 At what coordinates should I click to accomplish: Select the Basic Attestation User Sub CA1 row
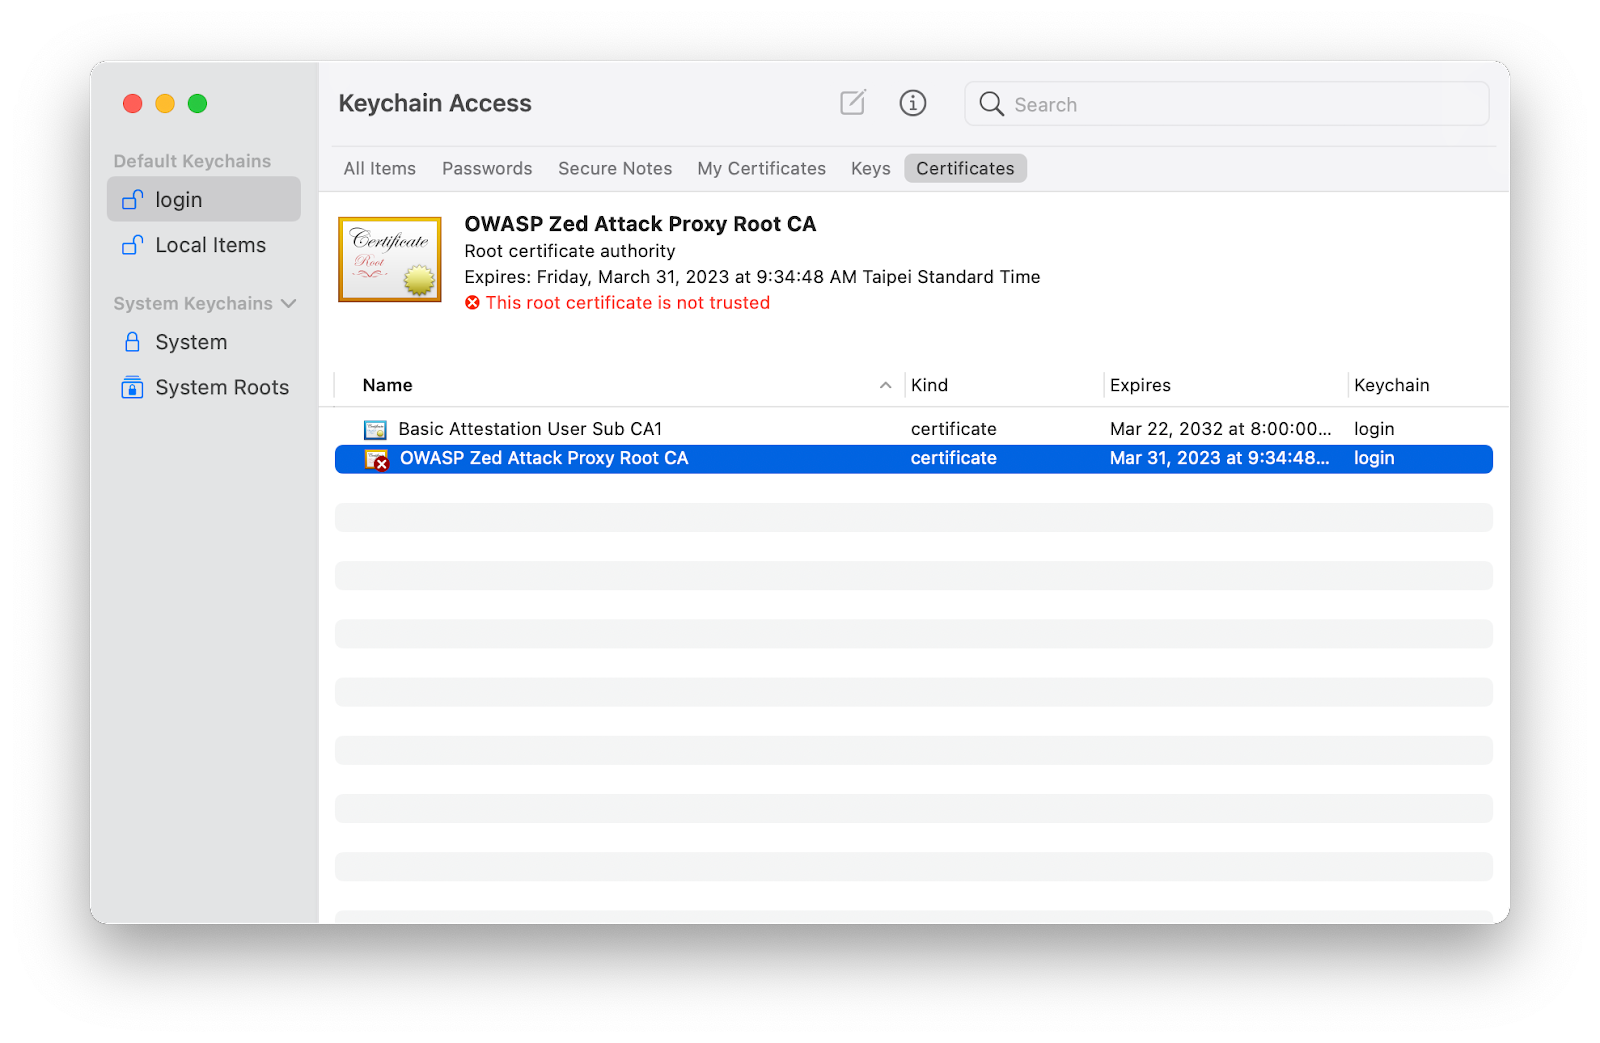(x=914, y=429)
